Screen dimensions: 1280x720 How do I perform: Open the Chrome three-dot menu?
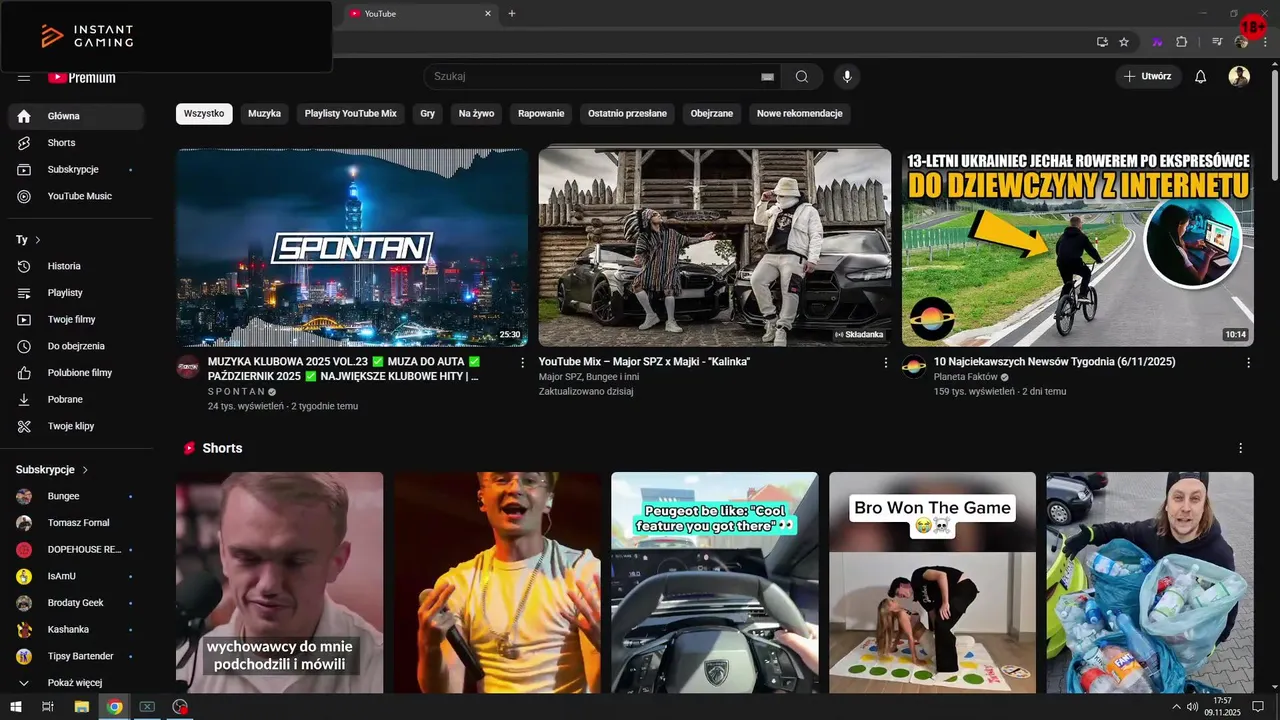(x=1265, y=42)
